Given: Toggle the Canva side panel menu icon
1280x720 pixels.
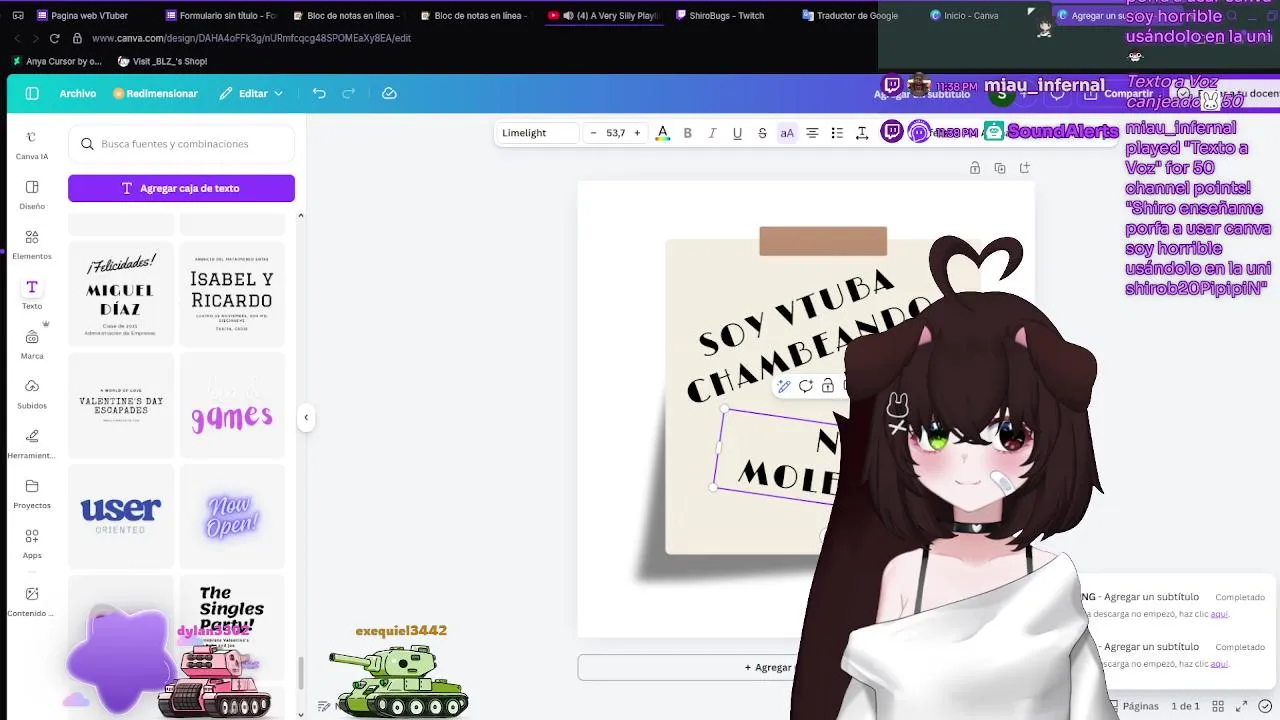Looking at the screenshot, I should tap(32, 93).
